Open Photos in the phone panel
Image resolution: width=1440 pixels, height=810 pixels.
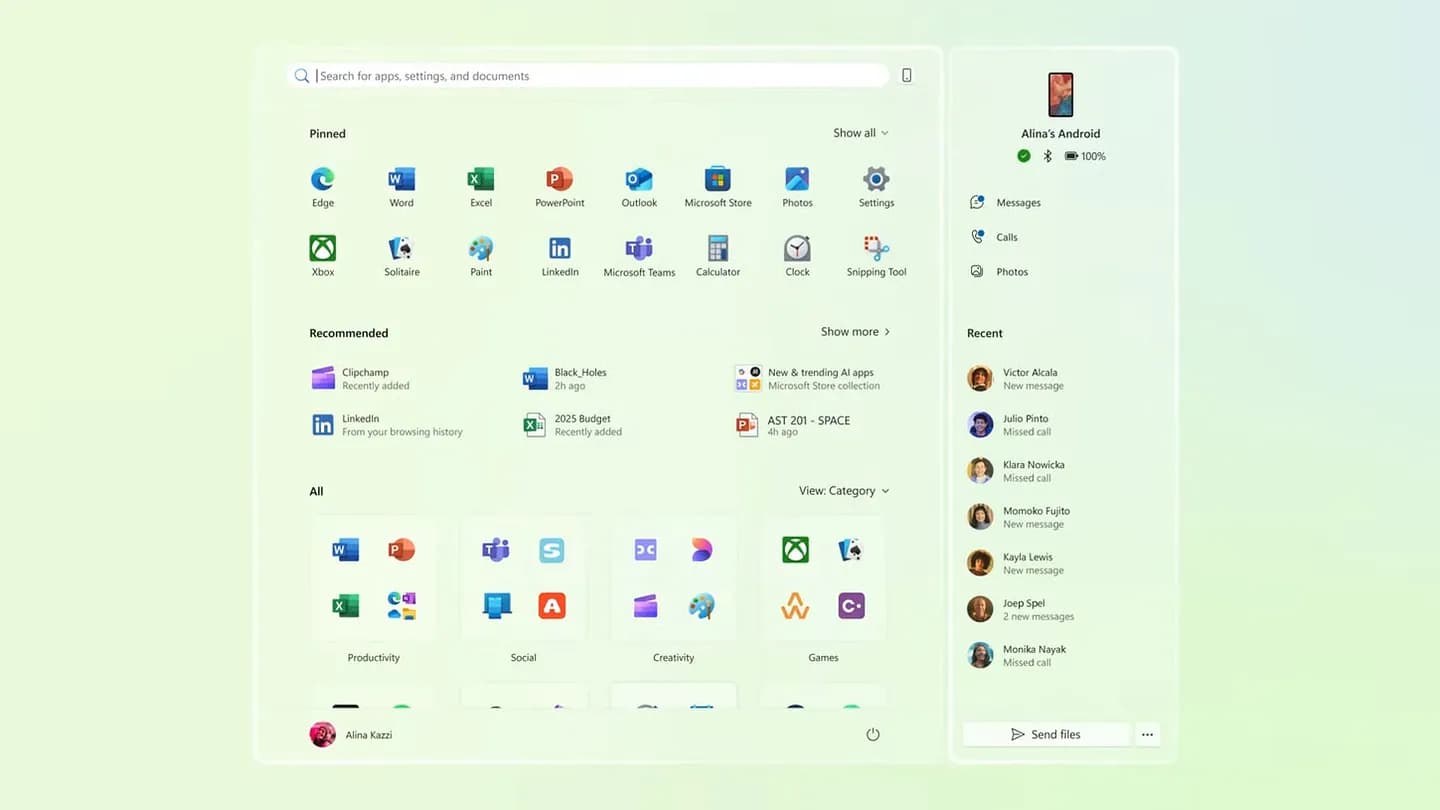(x=999, y=272)
